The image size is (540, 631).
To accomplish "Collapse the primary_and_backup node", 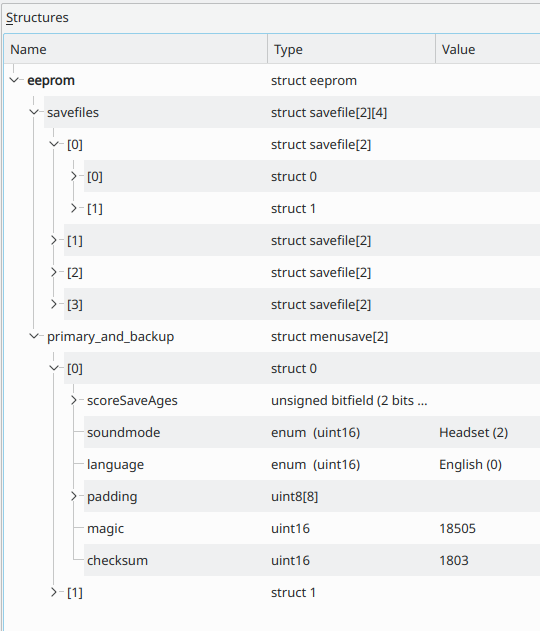I will 34,336.
